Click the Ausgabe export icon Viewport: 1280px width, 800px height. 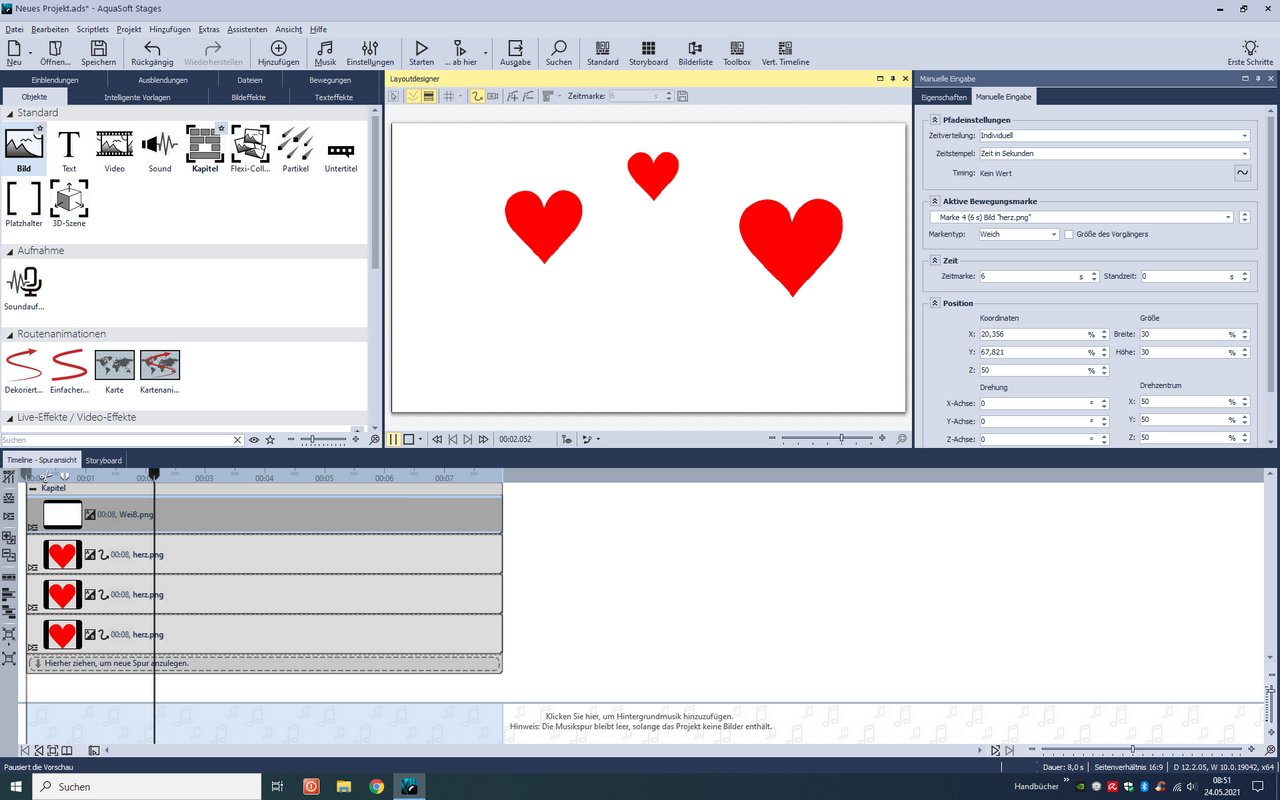(x=515, y=53)
